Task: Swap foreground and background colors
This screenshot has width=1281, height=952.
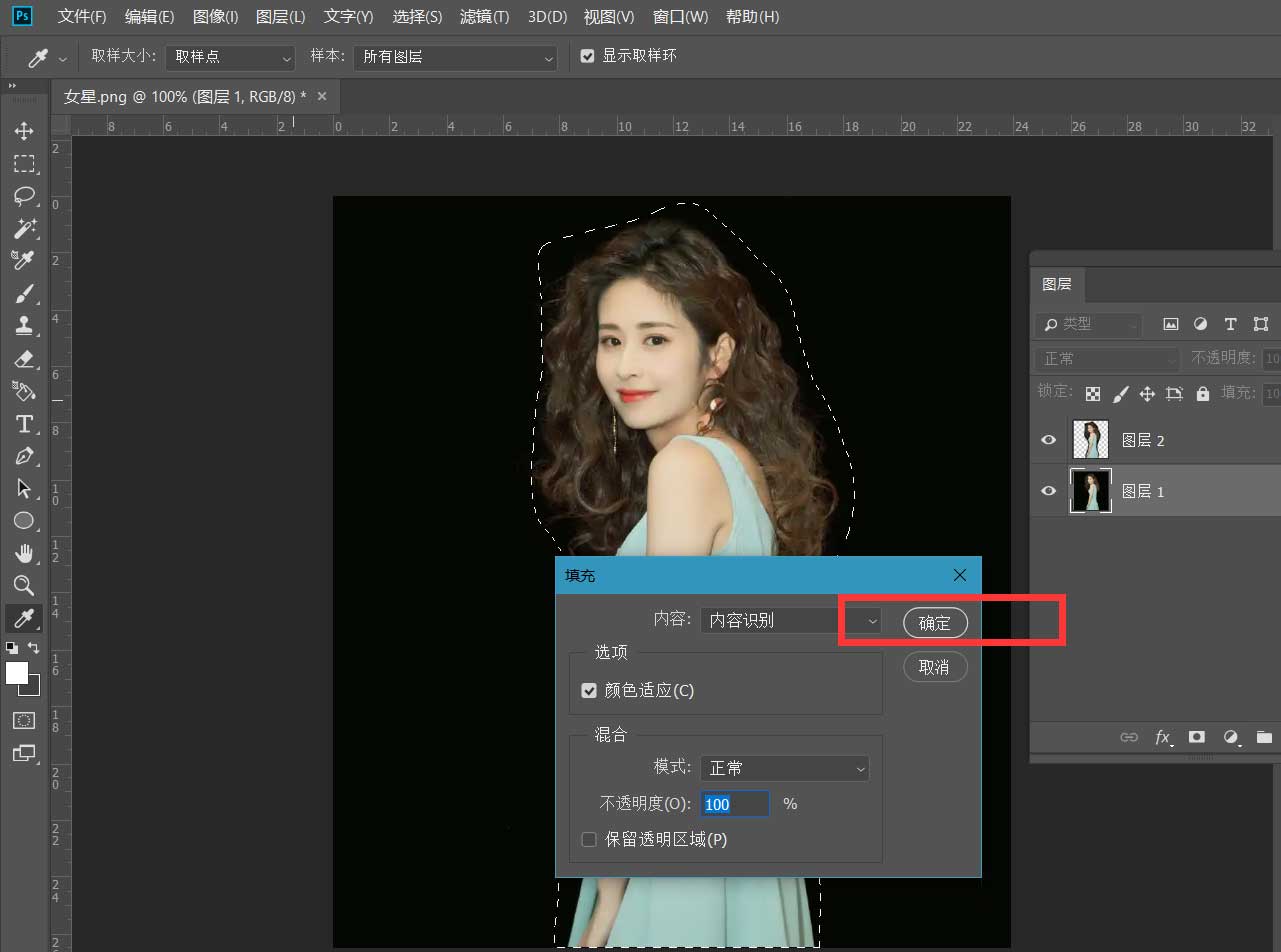Action: pos(34,648)
